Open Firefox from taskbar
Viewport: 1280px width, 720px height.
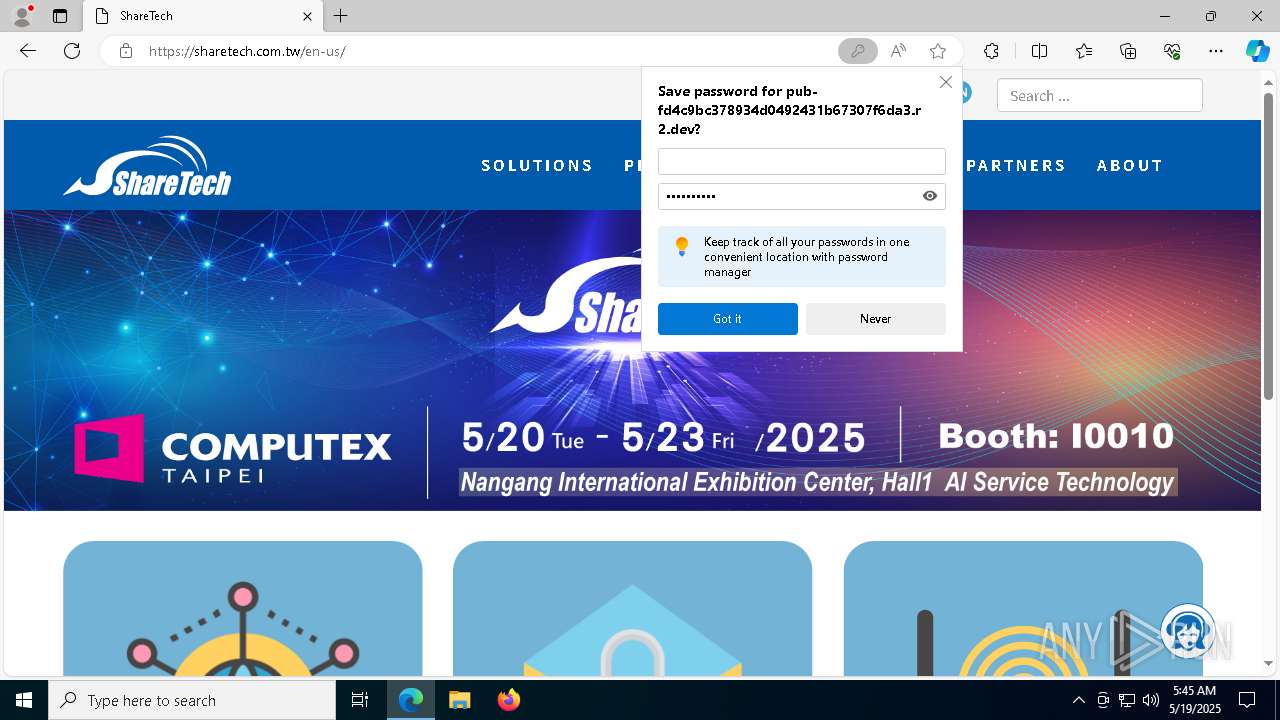(508, 700)
